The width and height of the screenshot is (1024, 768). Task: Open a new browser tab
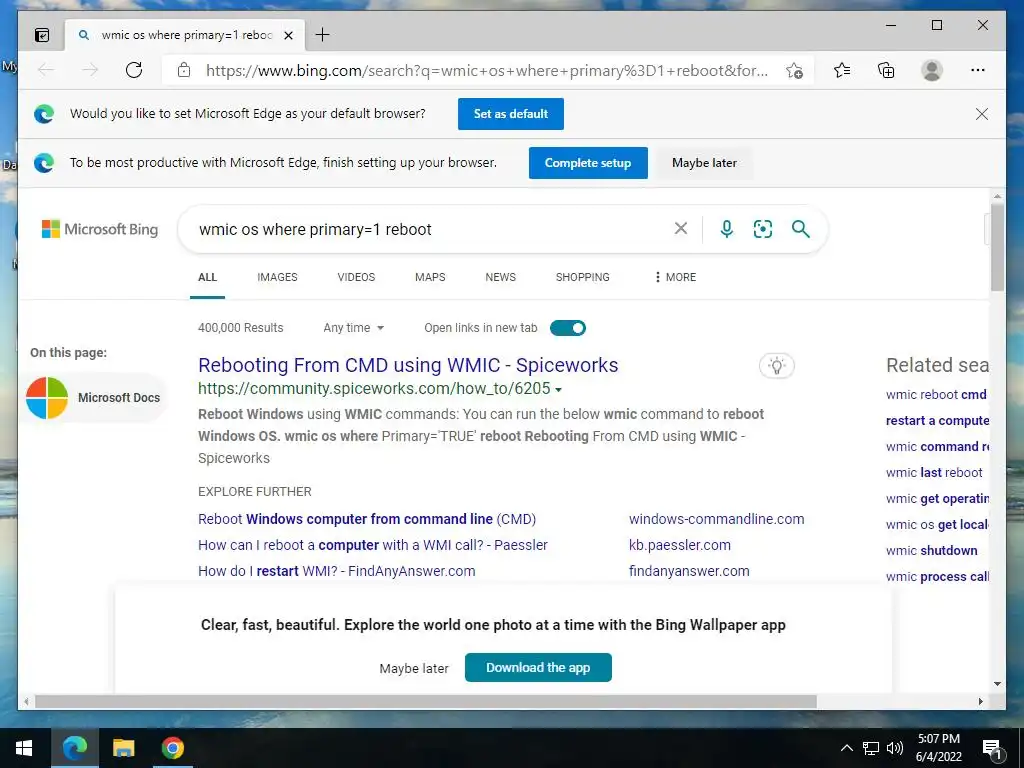[x=323, y=35]
